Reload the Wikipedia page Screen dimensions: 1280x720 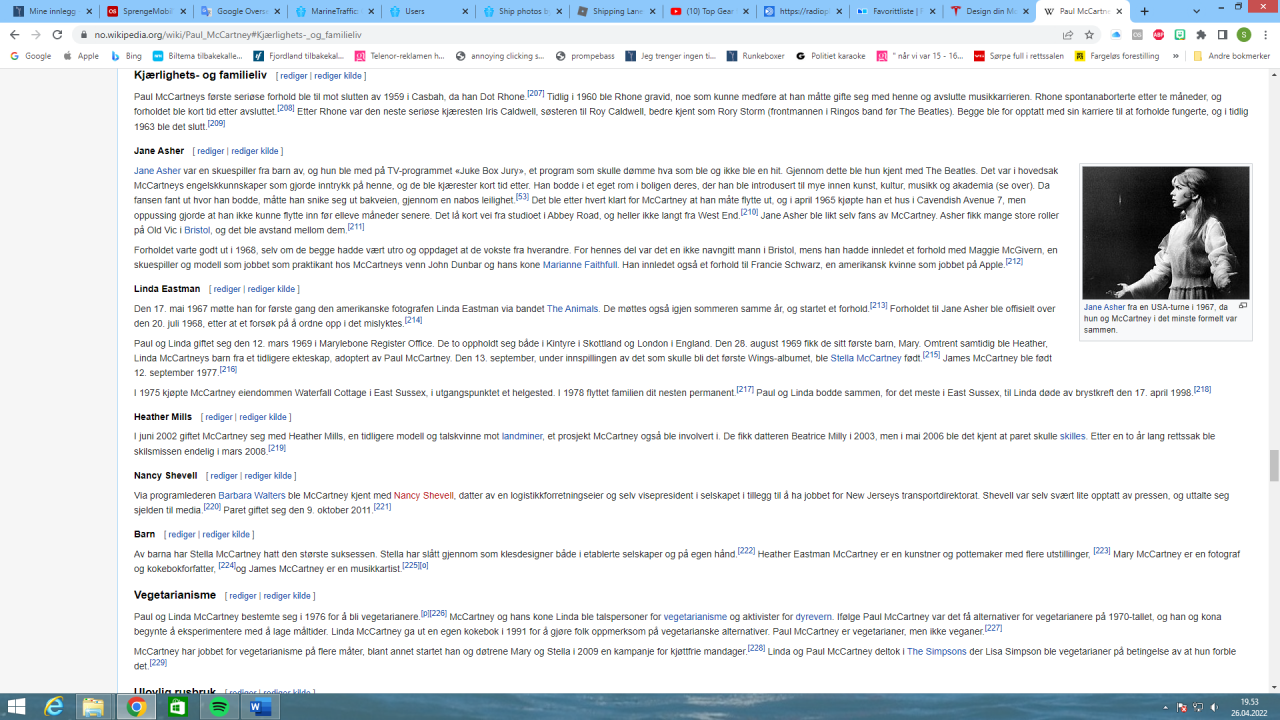(x=57, y=34)
